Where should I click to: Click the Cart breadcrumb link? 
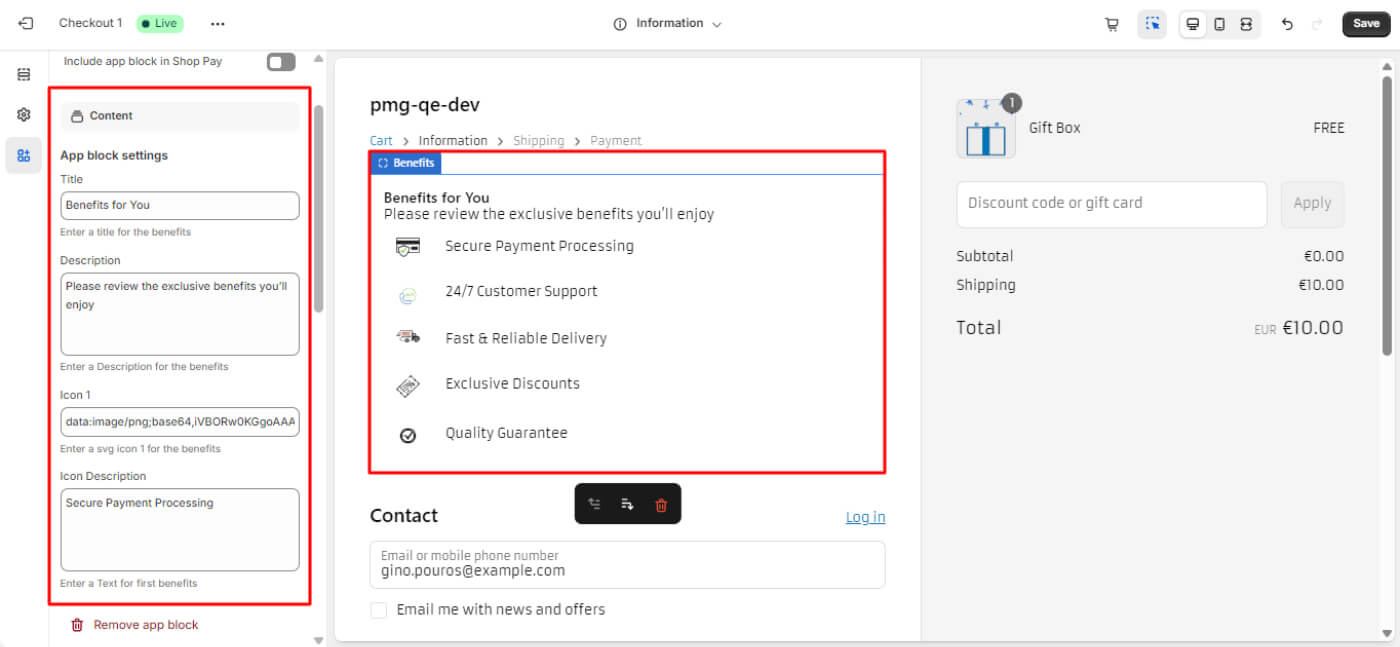pyautogui.click(x=381, y=141)
